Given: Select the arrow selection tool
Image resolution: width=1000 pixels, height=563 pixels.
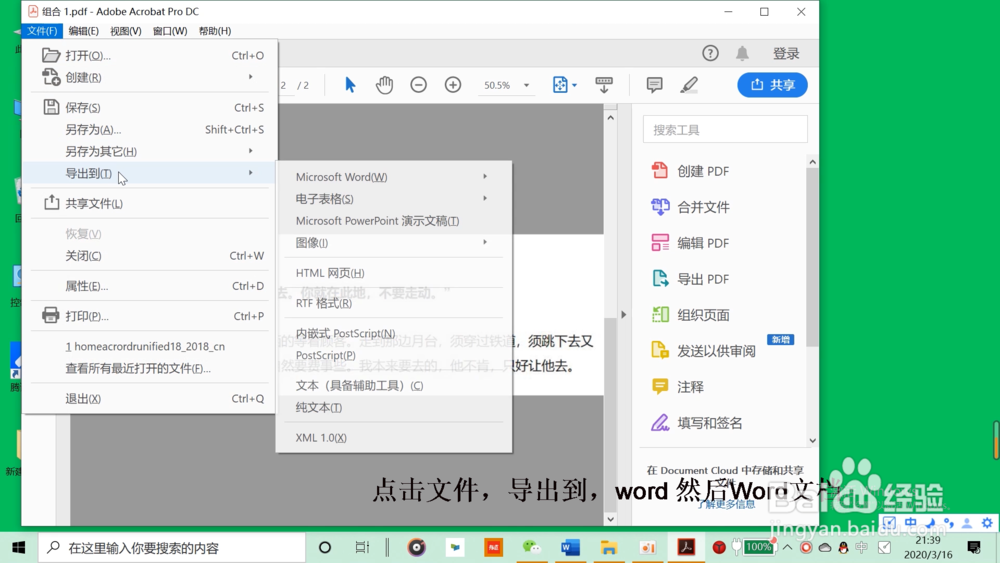Looking at the screenshot, I should click(350, 85).
